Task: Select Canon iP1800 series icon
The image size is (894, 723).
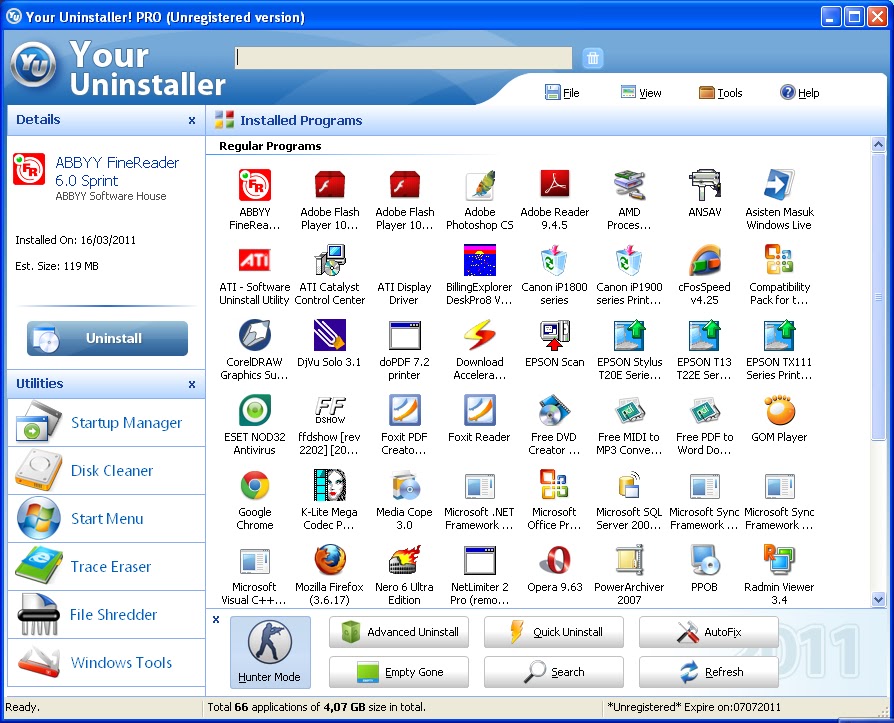Action: pos(554,260)
